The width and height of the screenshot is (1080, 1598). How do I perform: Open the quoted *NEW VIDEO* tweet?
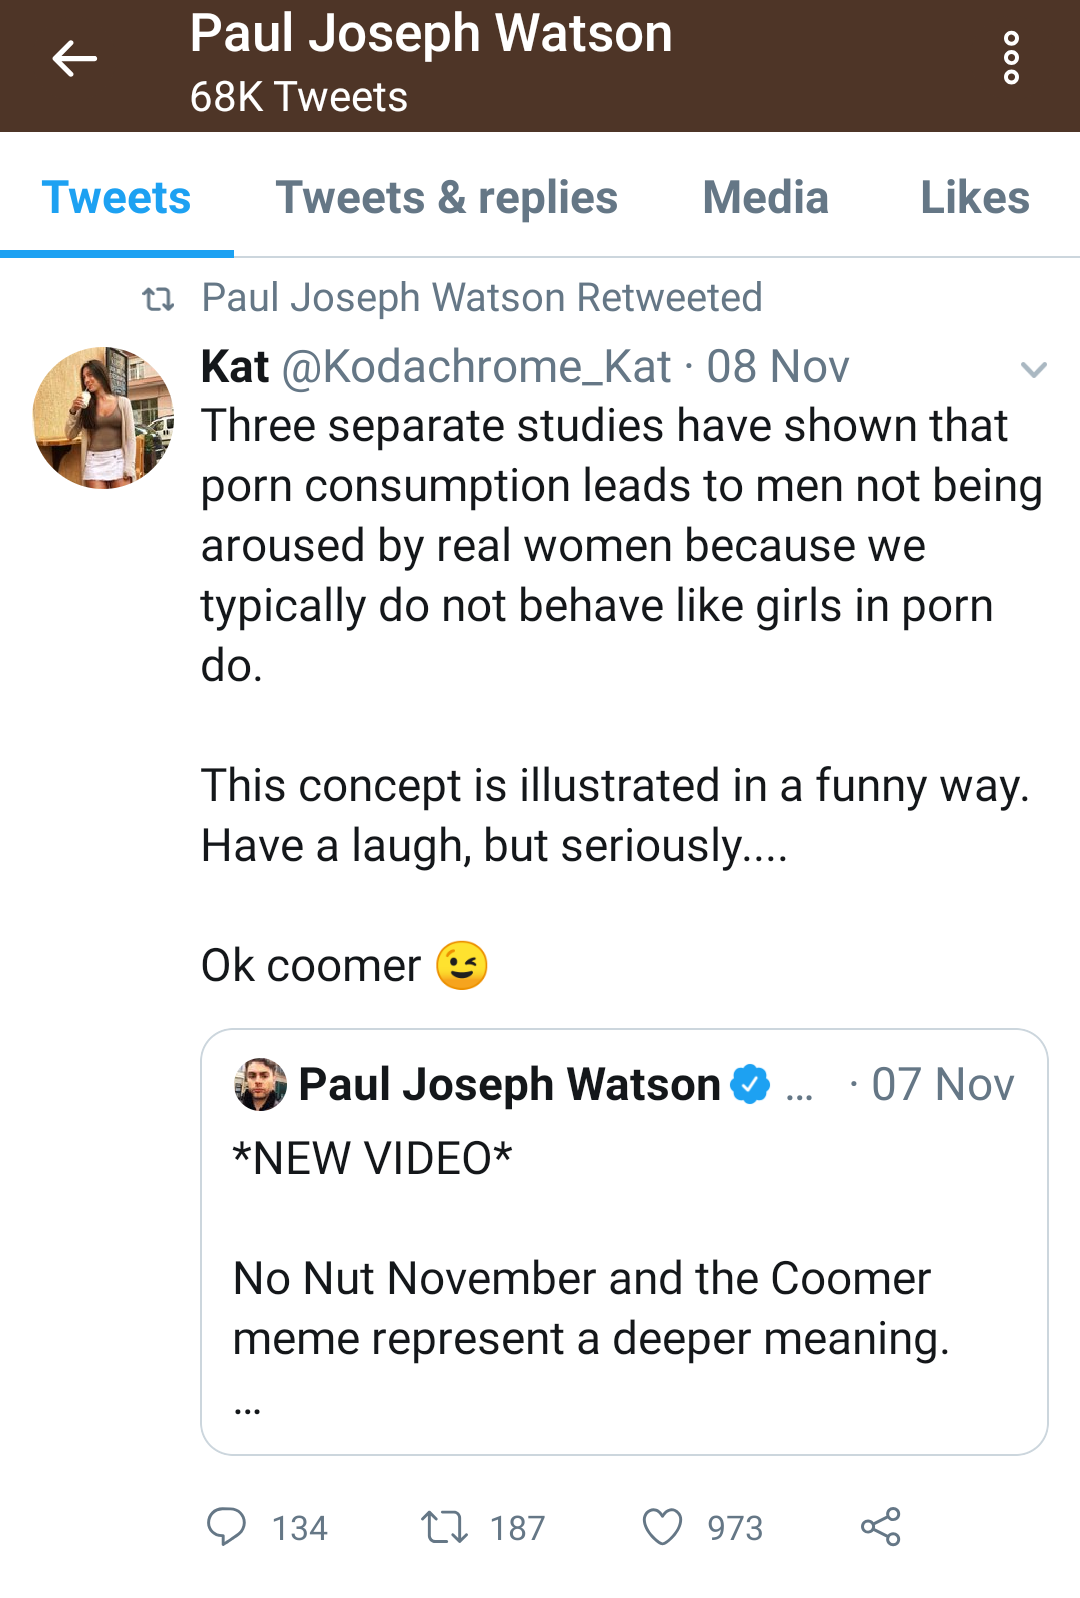[624, 1280]
